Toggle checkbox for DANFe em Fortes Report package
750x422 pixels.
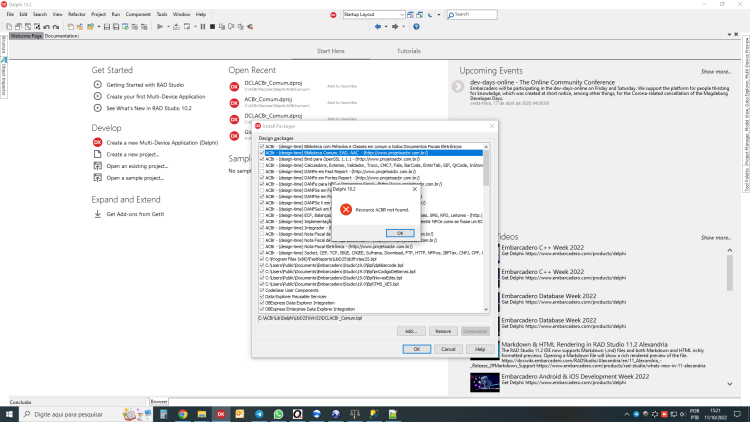tap(262, 178)
